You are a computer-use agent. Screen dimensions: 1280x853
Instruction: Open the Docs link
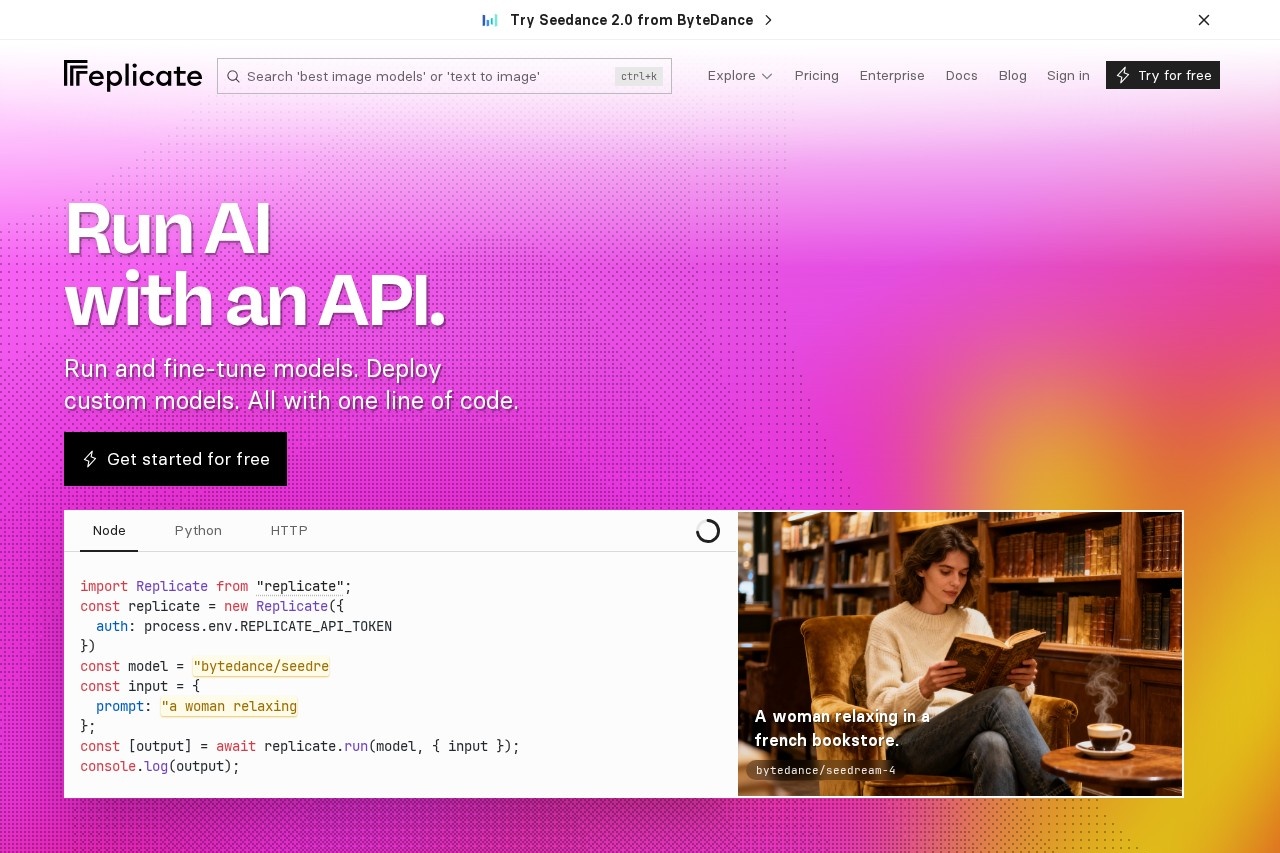pyautogui.click(x=962, y=75)
